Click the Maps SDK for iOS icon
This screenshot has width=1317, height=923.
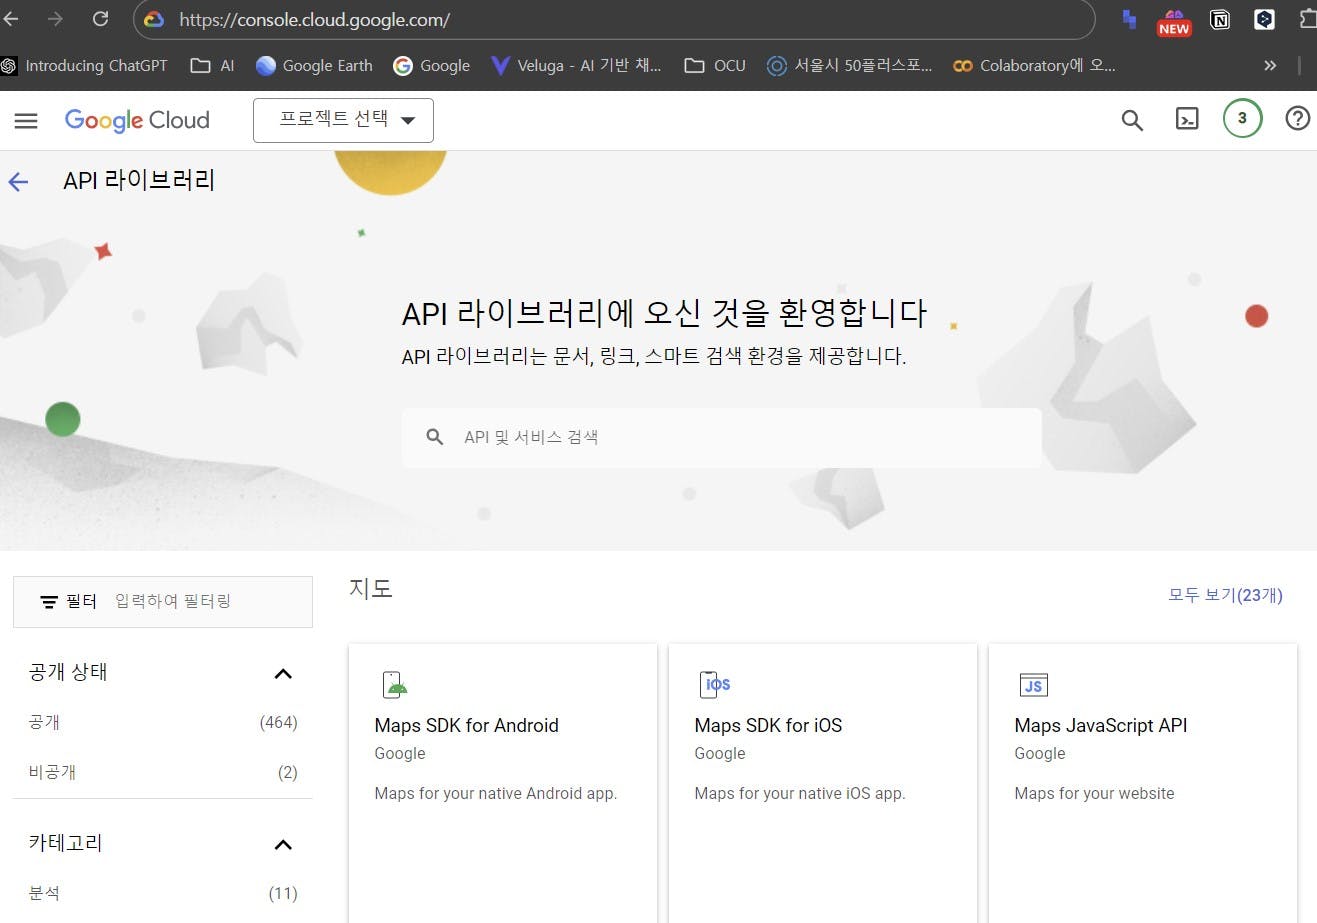click(715, 685)
